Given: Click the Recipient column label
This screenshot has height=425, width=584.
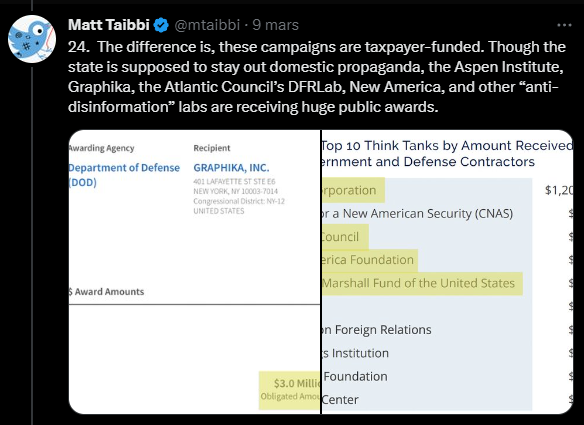Looking at the screenshot, I should pyautogui.click(x=212, y=148).
